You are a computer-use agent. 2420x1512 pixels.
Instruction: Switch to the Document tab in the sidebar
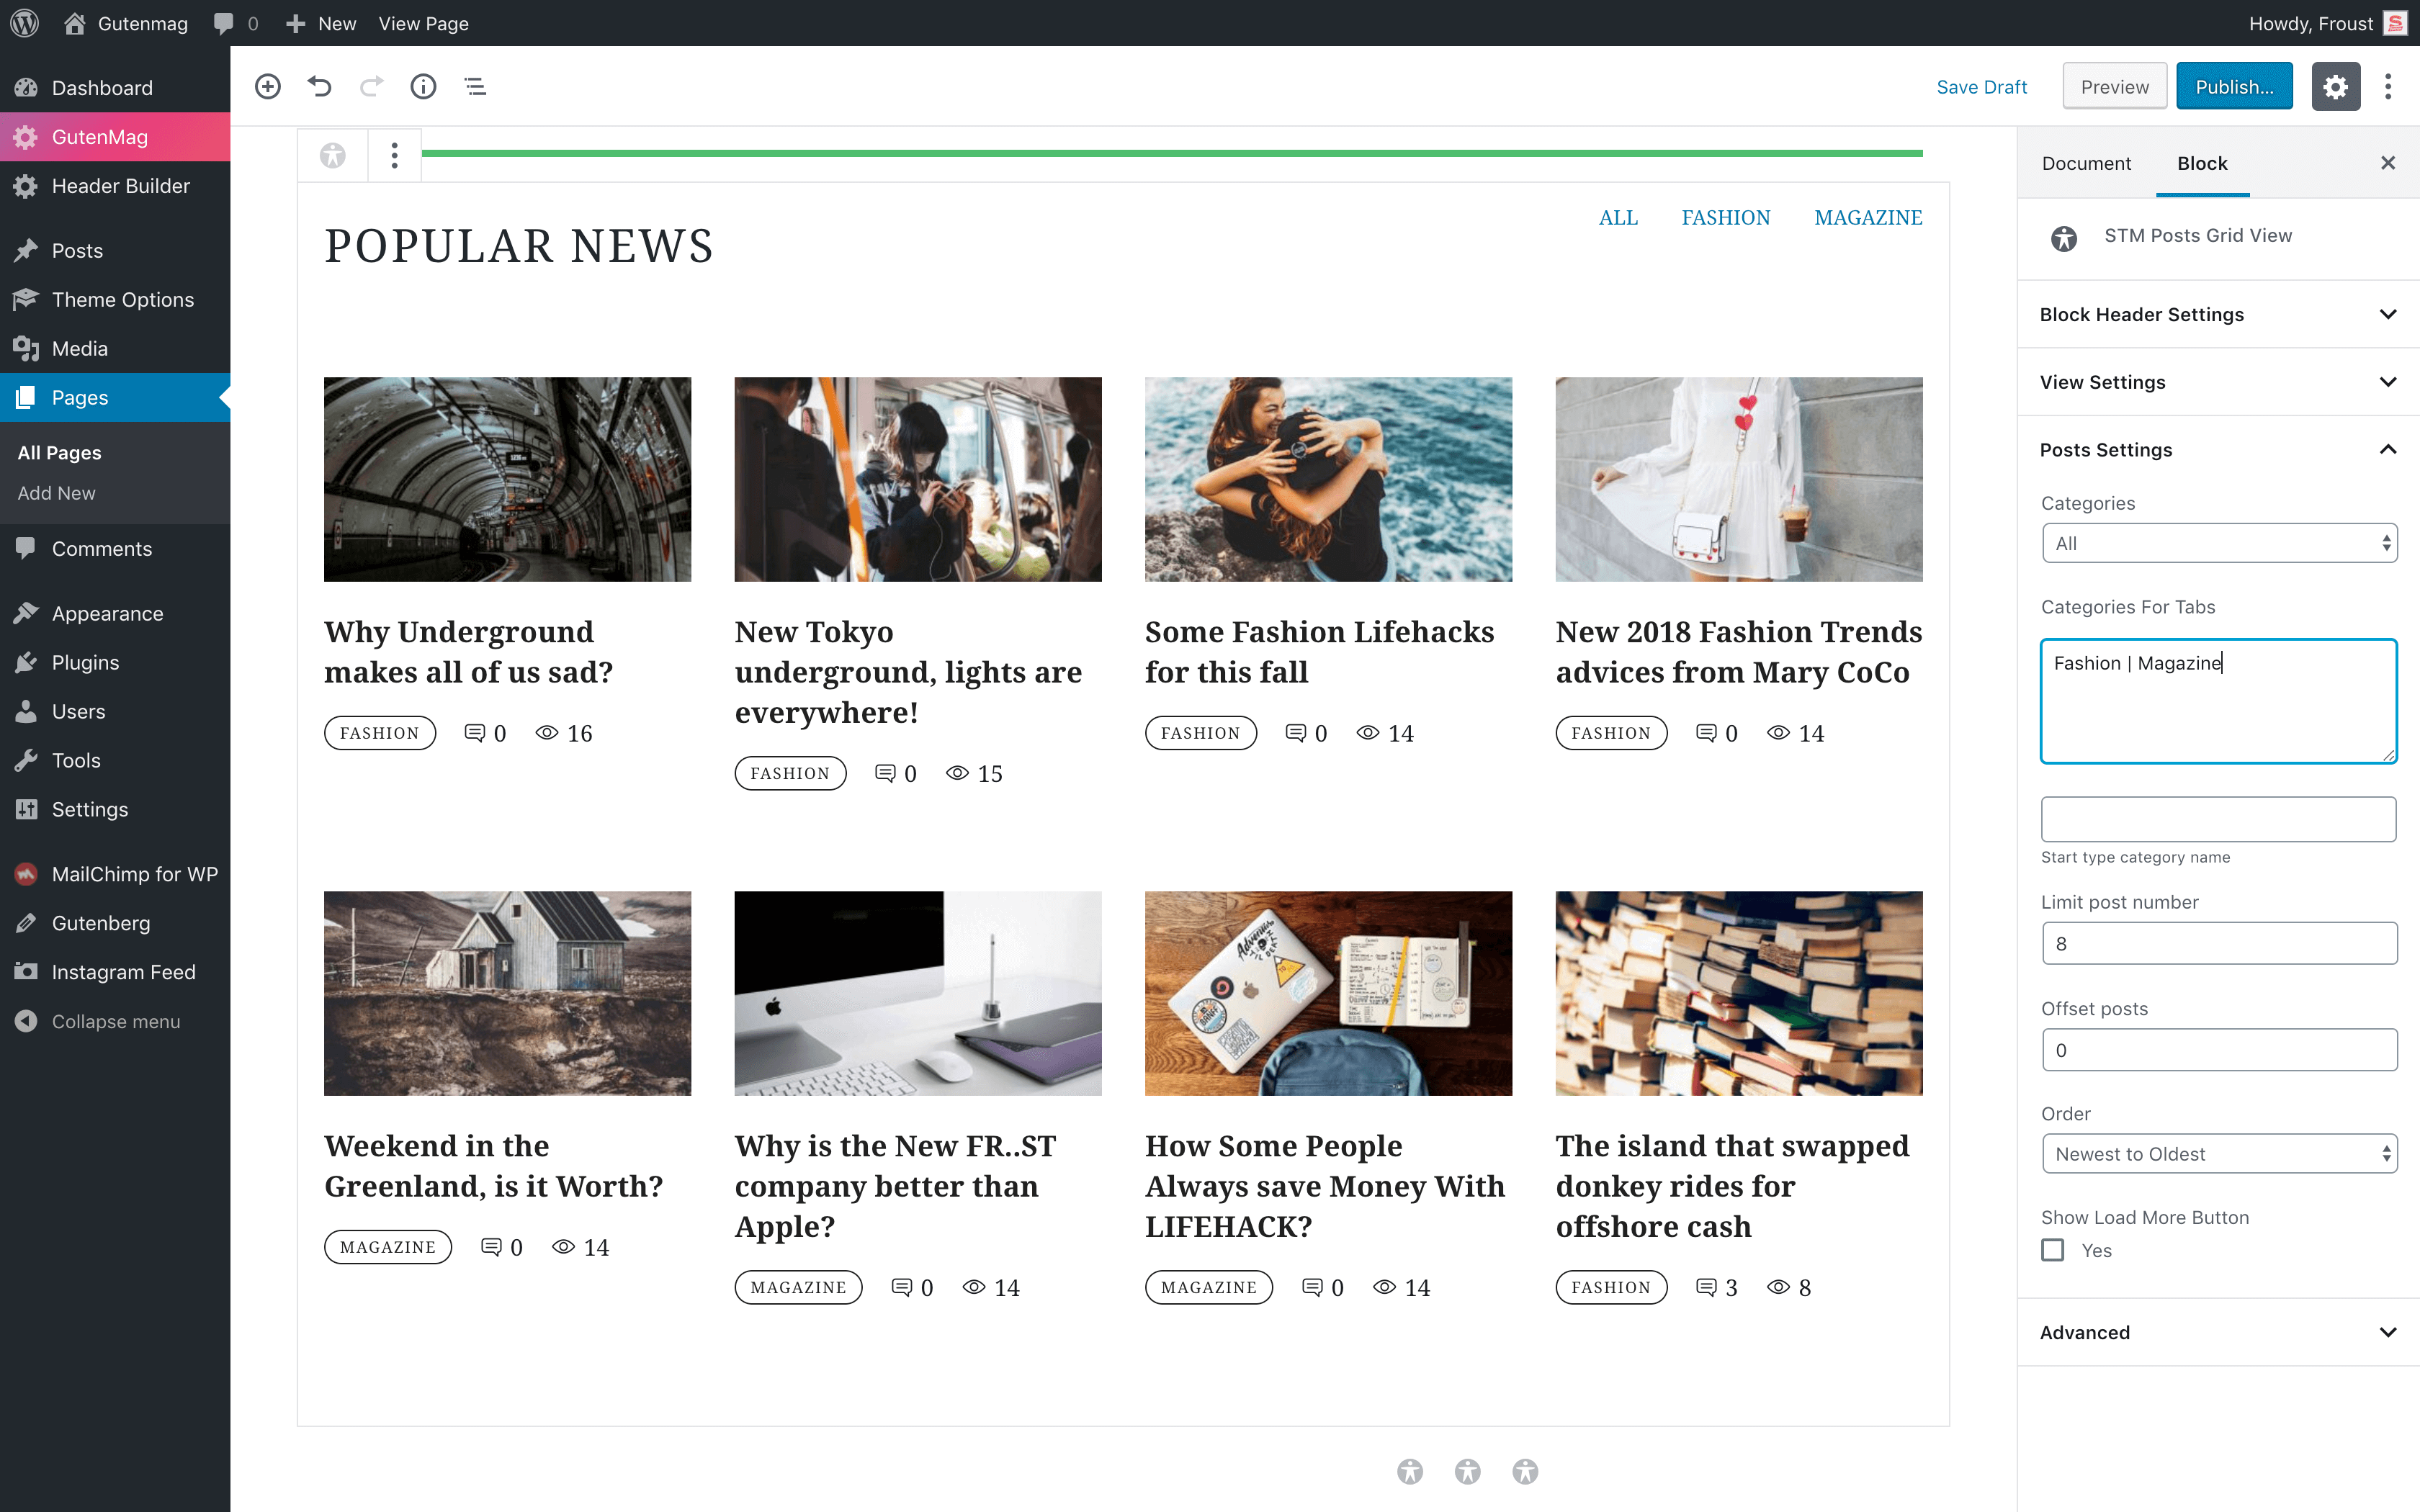[x=2086, y=163]
